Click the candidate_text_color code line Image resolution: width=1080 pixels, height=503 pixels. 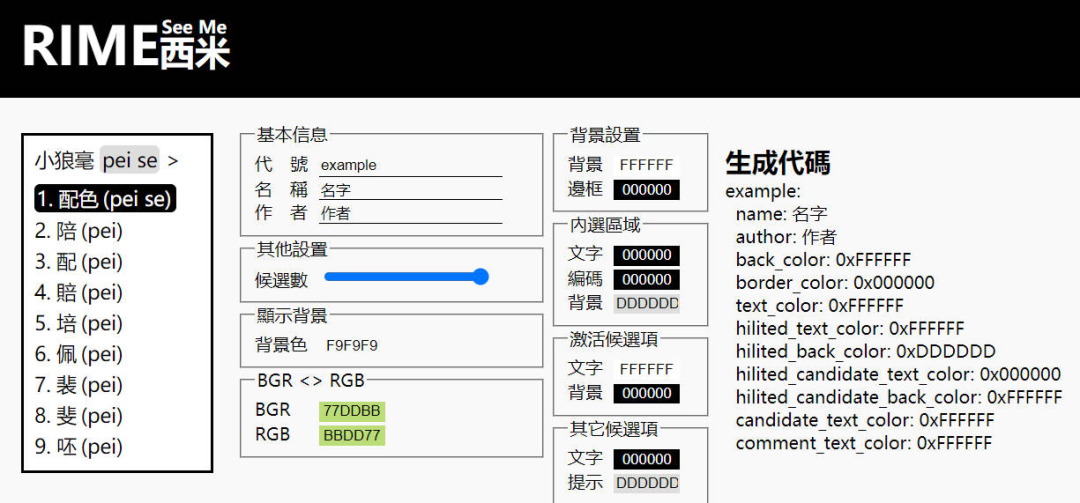pyautogui.click(x=865, y=420)
